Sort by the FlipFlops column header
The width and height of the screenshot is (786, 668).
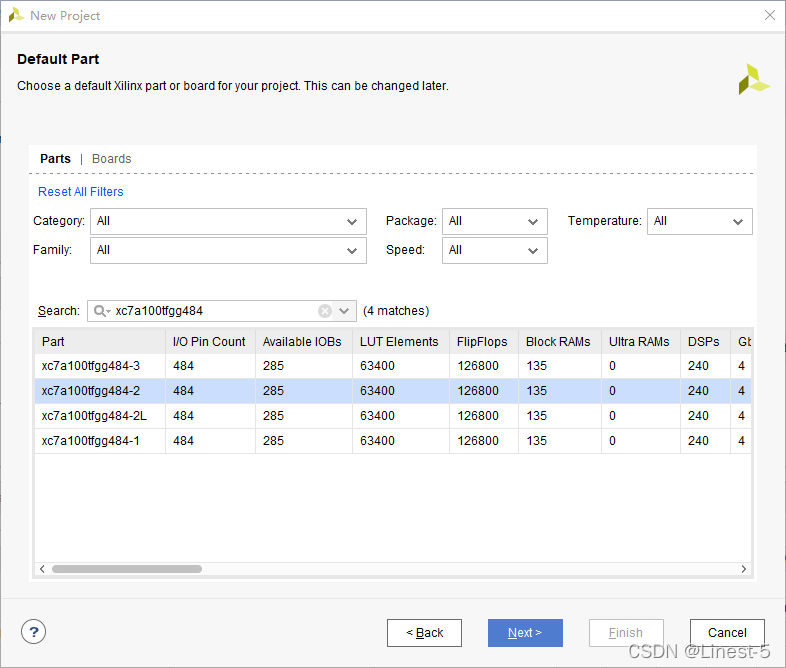(484, 342)
